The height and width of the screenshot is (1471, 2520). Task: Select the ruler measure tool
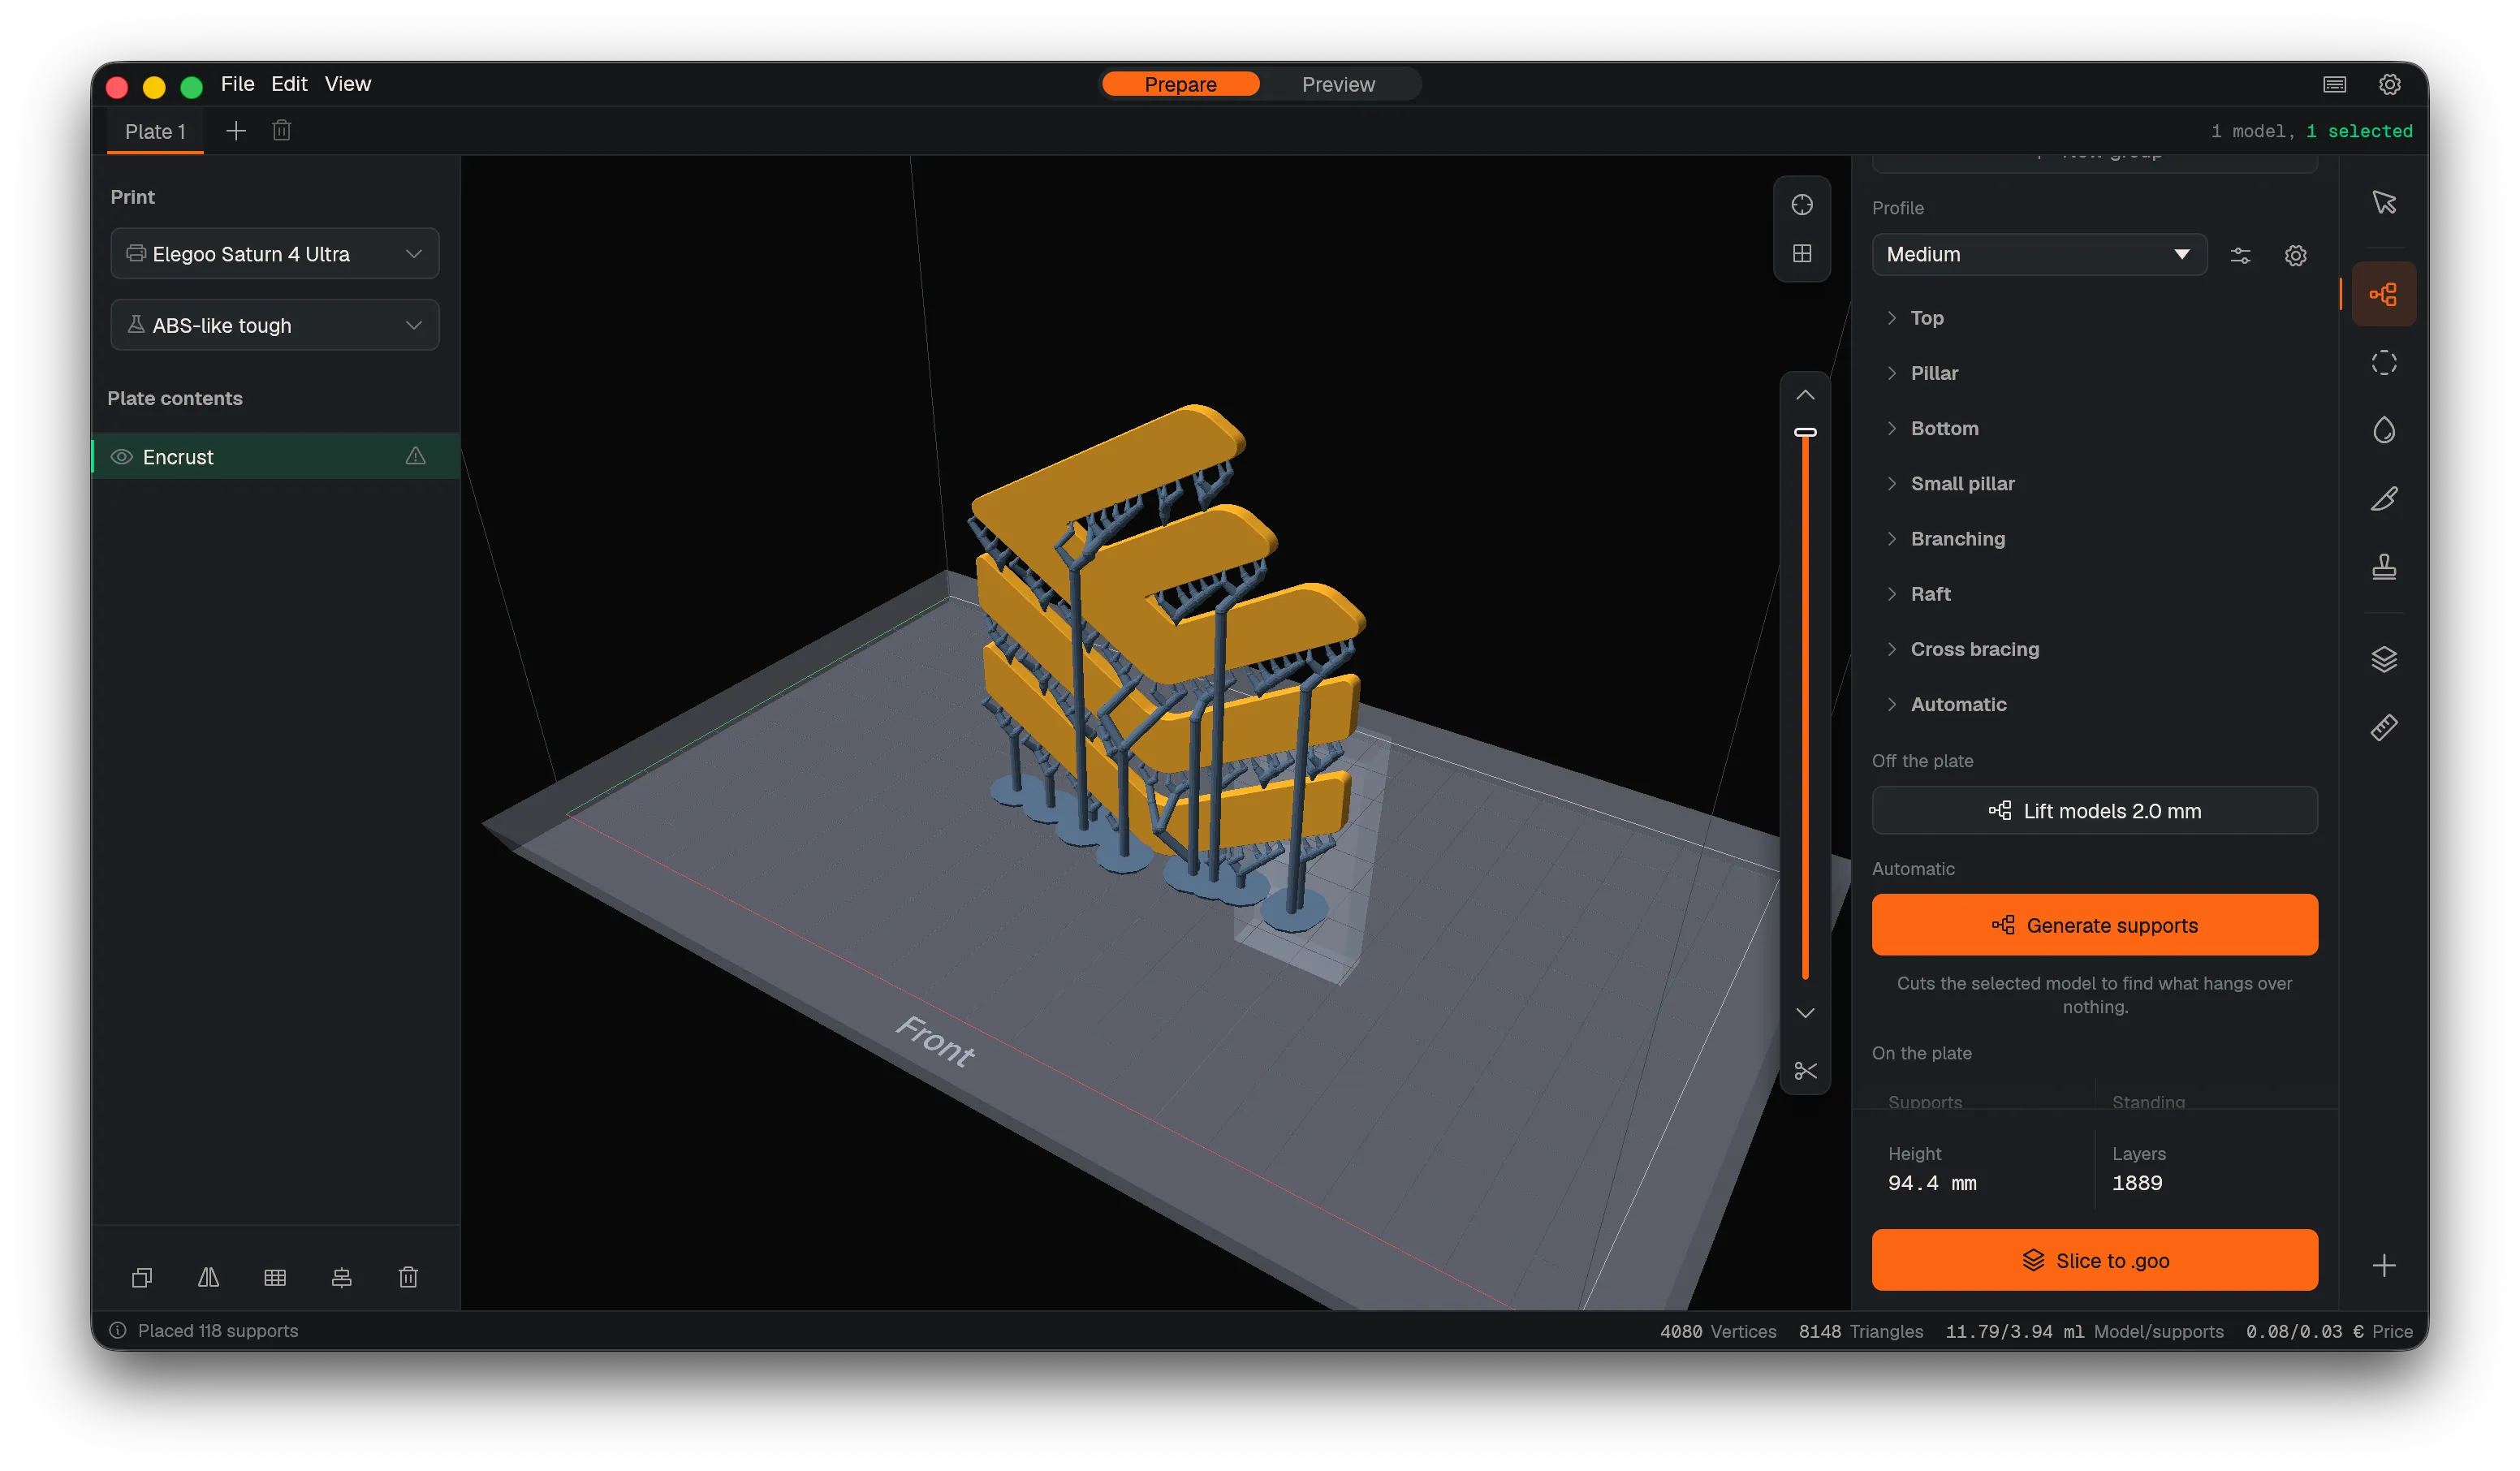point(2384,727)
